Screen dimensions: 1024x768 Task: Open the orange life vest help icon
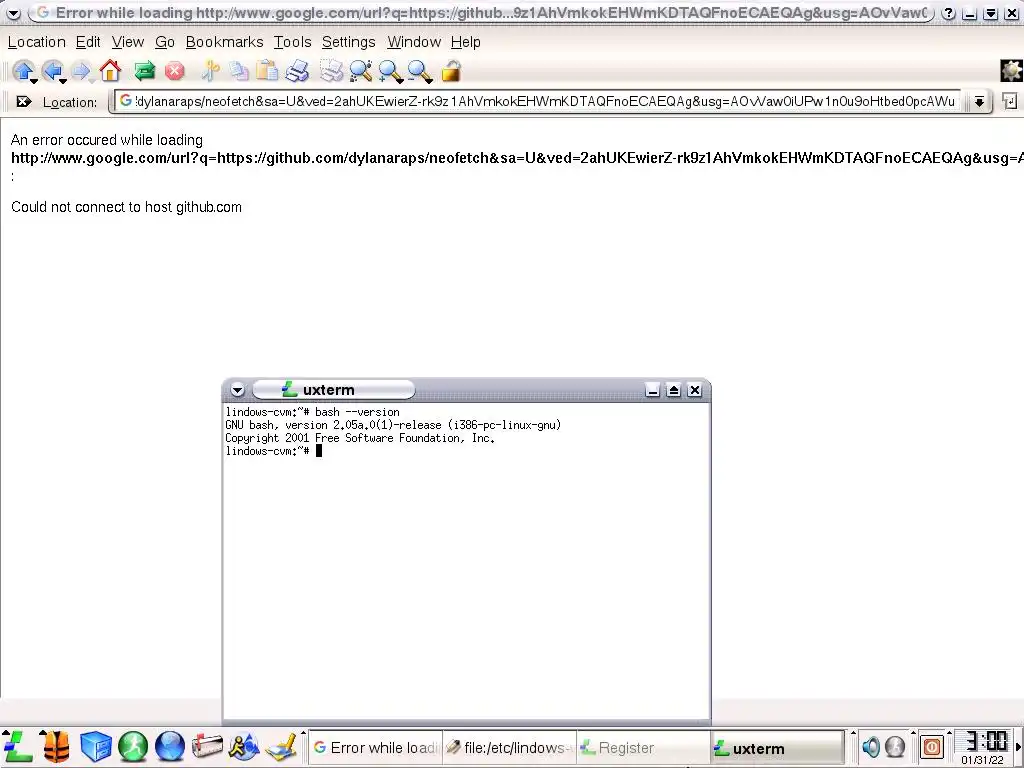tap(57, 746)
